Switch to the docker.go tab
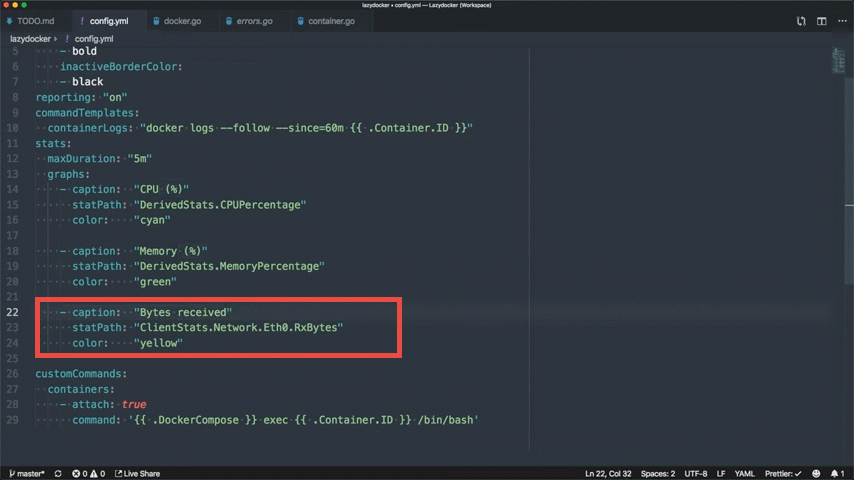The height and width of the screenshot is (480, 854). point(178,21)
